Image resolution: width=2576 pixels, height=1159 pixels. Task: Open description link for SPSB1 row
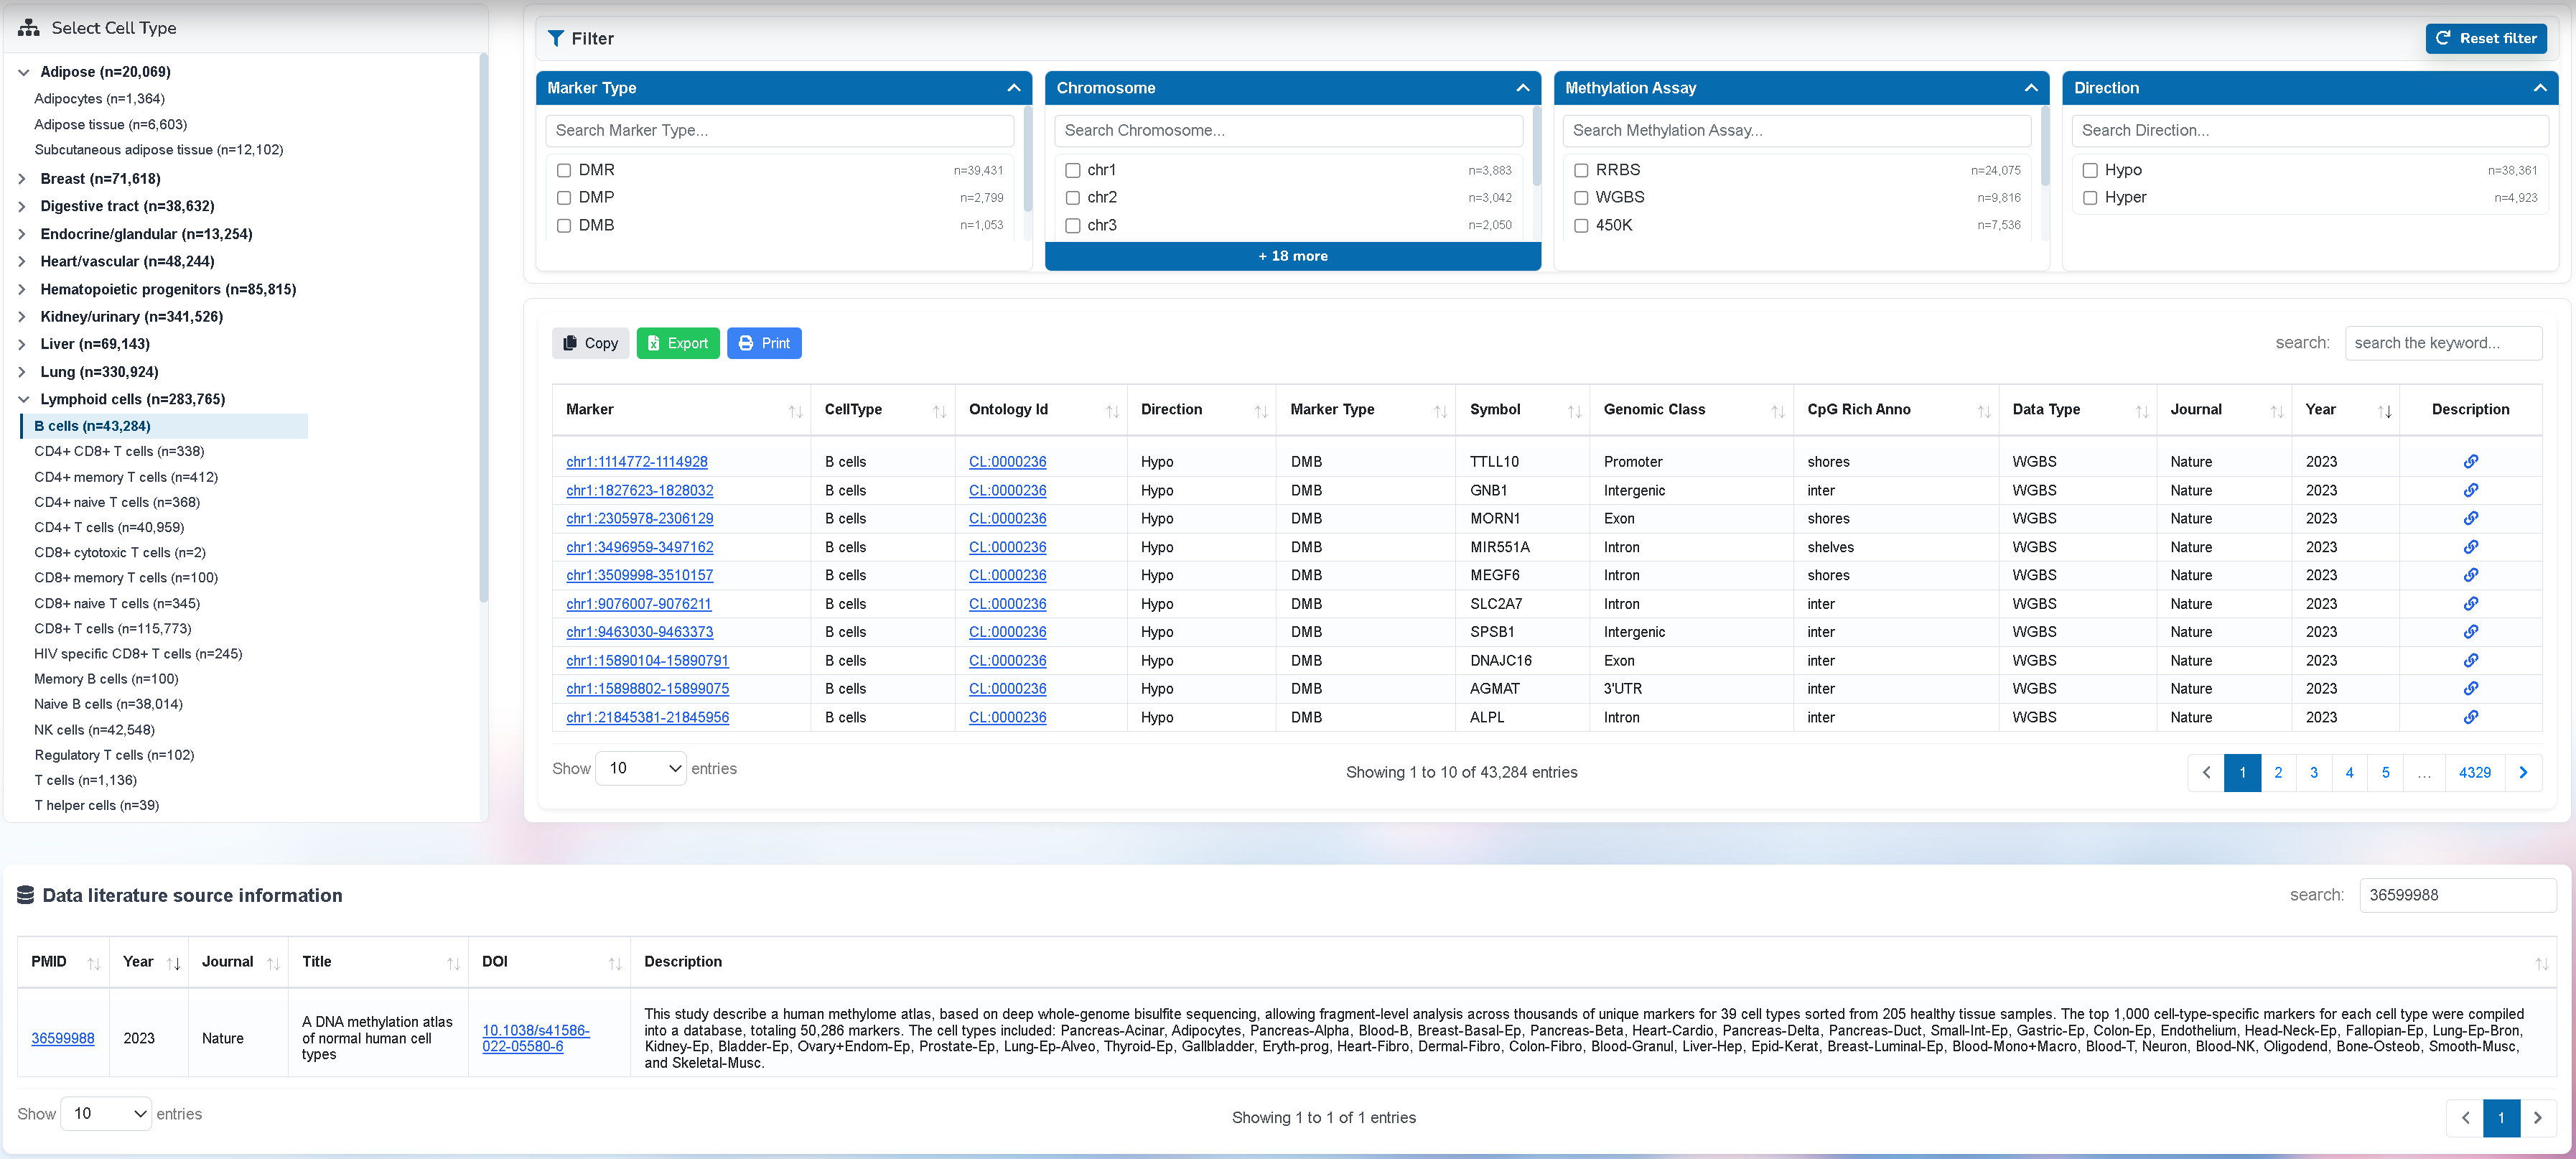coord(2470,632)
